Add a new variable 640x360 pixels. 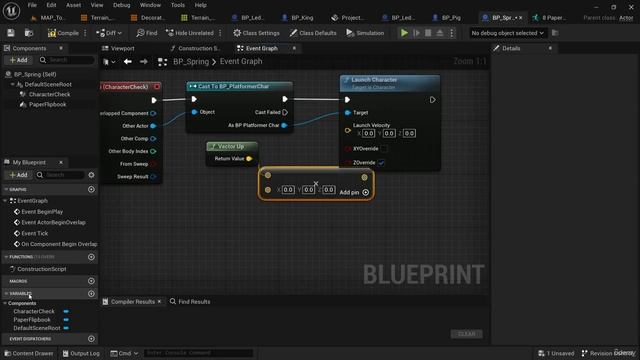(x=91, y=293)
